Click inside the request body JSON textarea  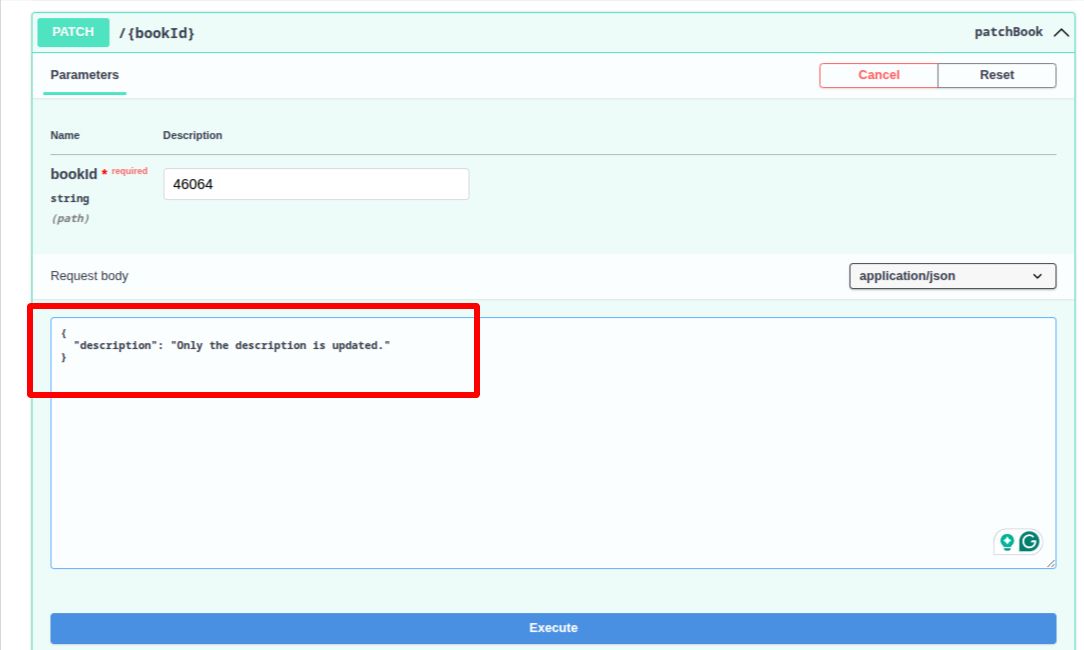pyautogui.click(x=553, y=443)
